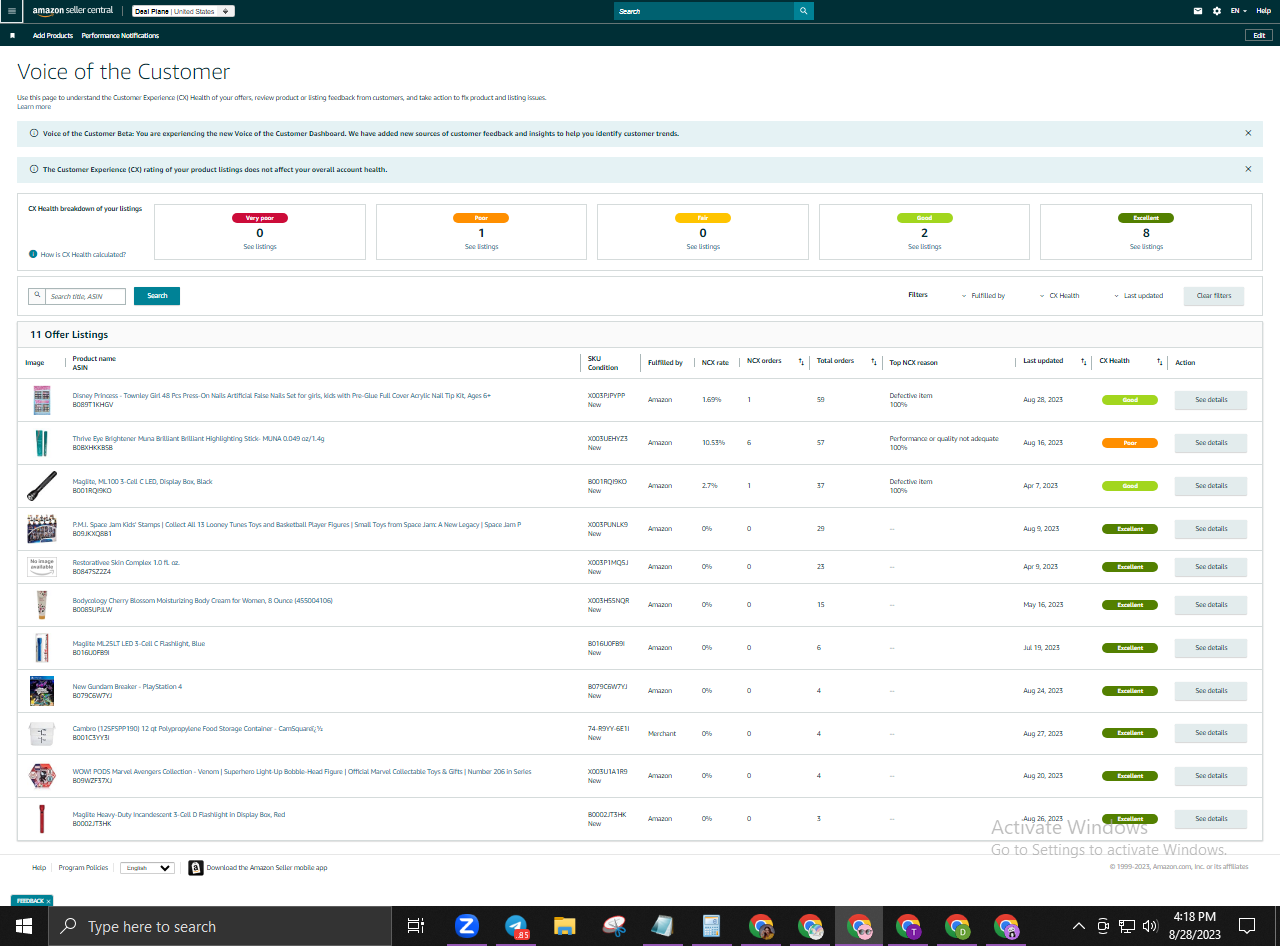Open Telegram from the taskbar
This screenshot has width=1280, height=946.
[x=516, y=926]
